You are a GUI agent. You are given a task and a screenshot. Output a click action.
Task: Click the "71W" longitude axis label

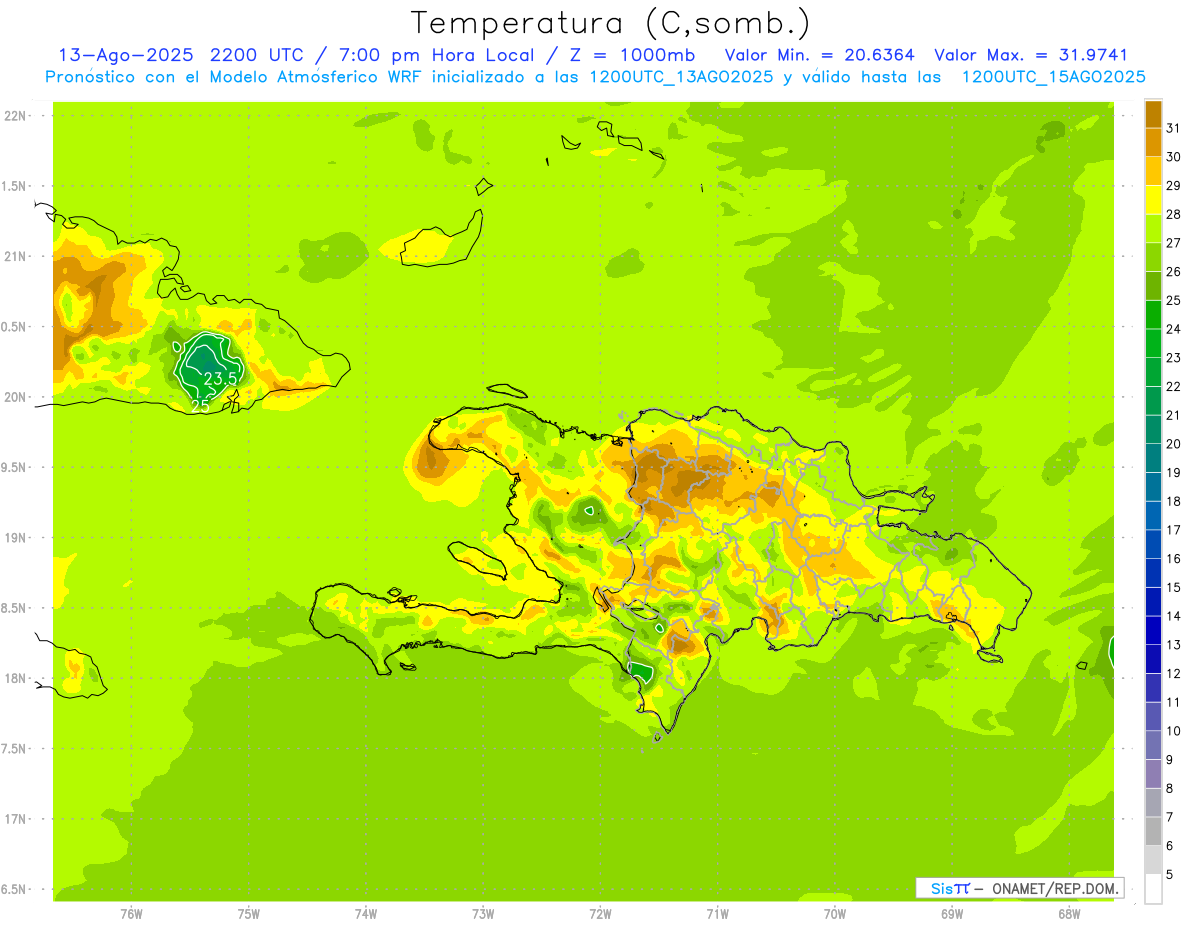coord(717,914)
